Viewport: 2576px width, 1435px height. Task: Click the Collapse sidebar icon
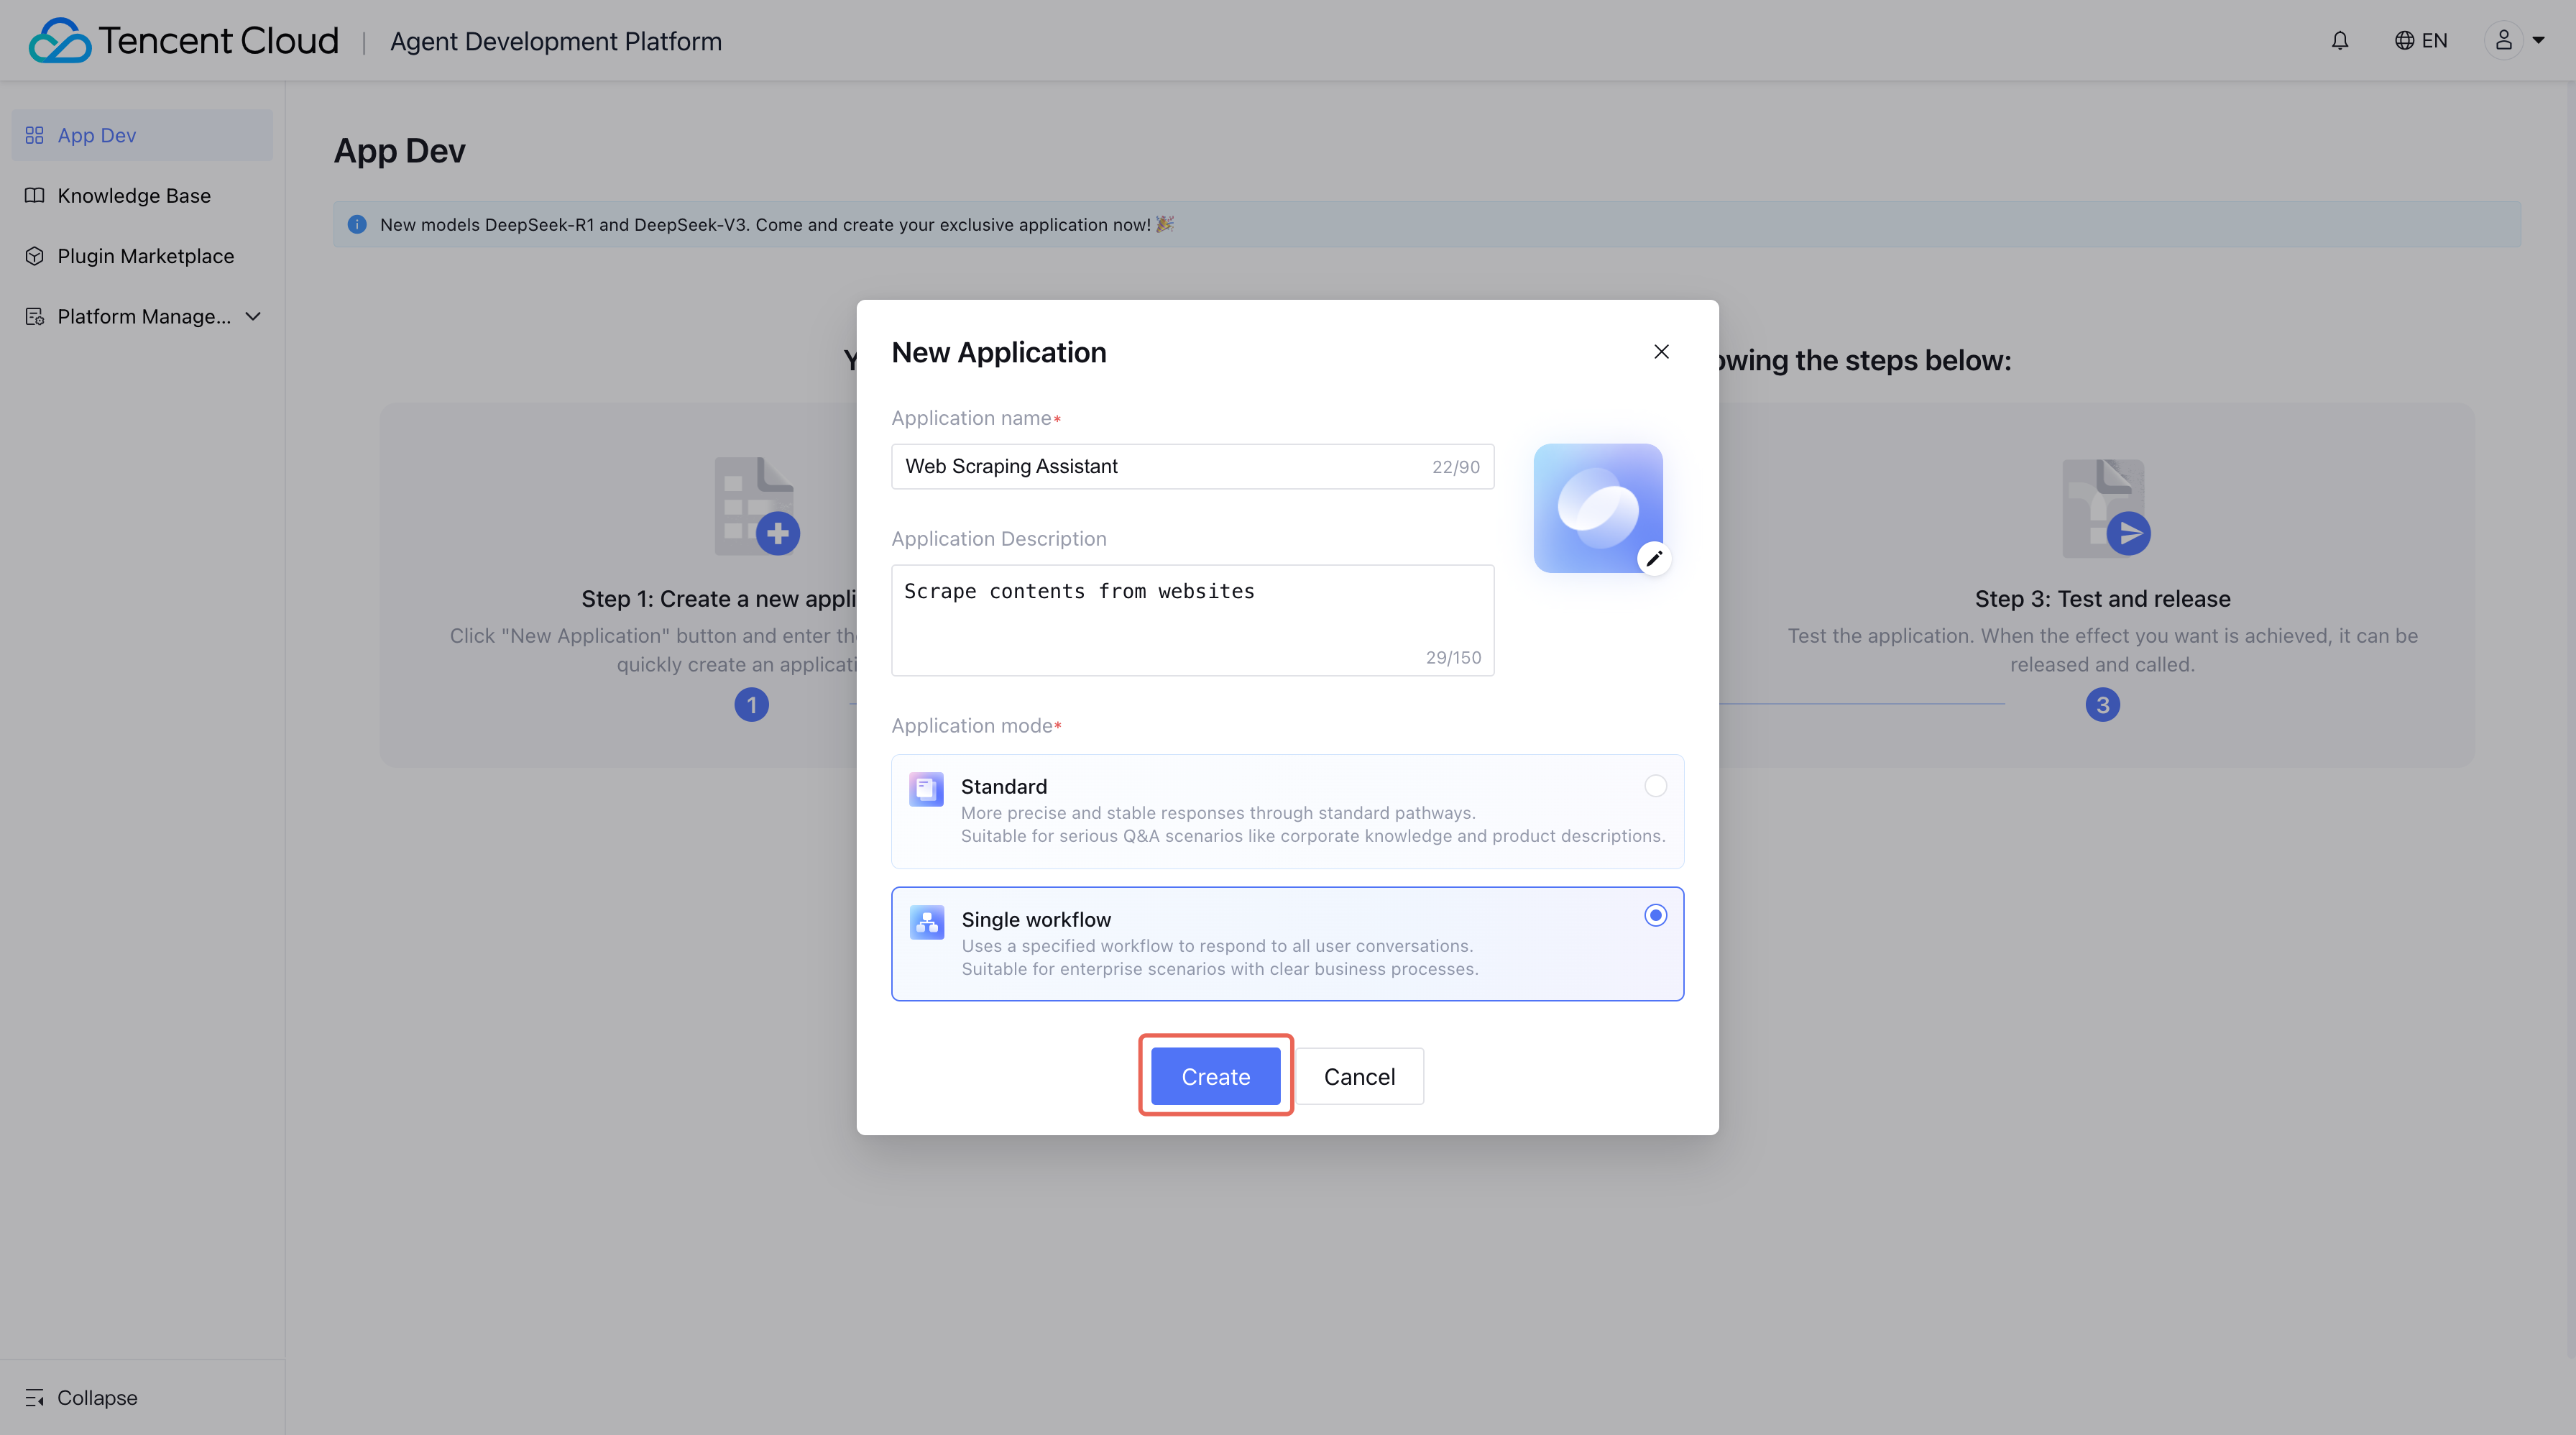click(35, 1397)
